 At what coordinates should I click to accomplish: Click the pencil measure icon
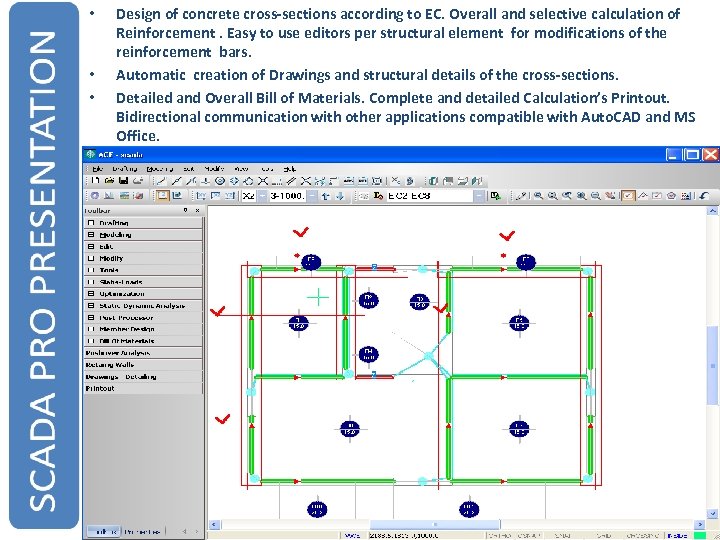[x=521, y=196]
